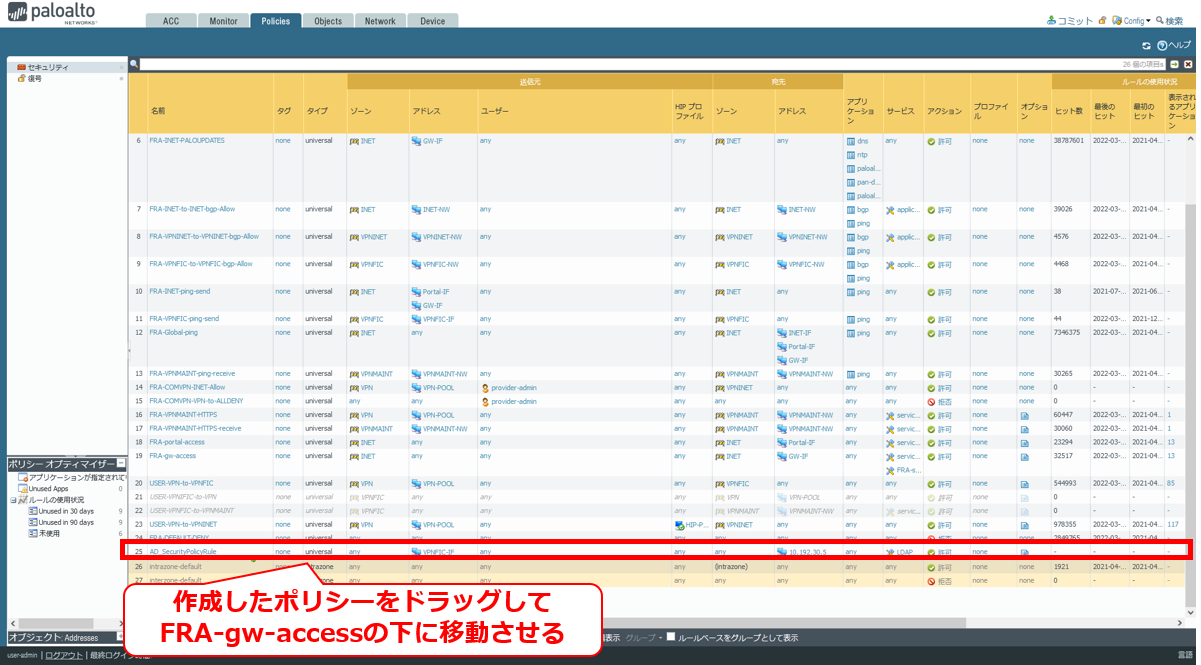Image resolution: width=1201 pixels, height=665 pixels.
Task: Clear filter with red X icon
Action: [1188, 64]
